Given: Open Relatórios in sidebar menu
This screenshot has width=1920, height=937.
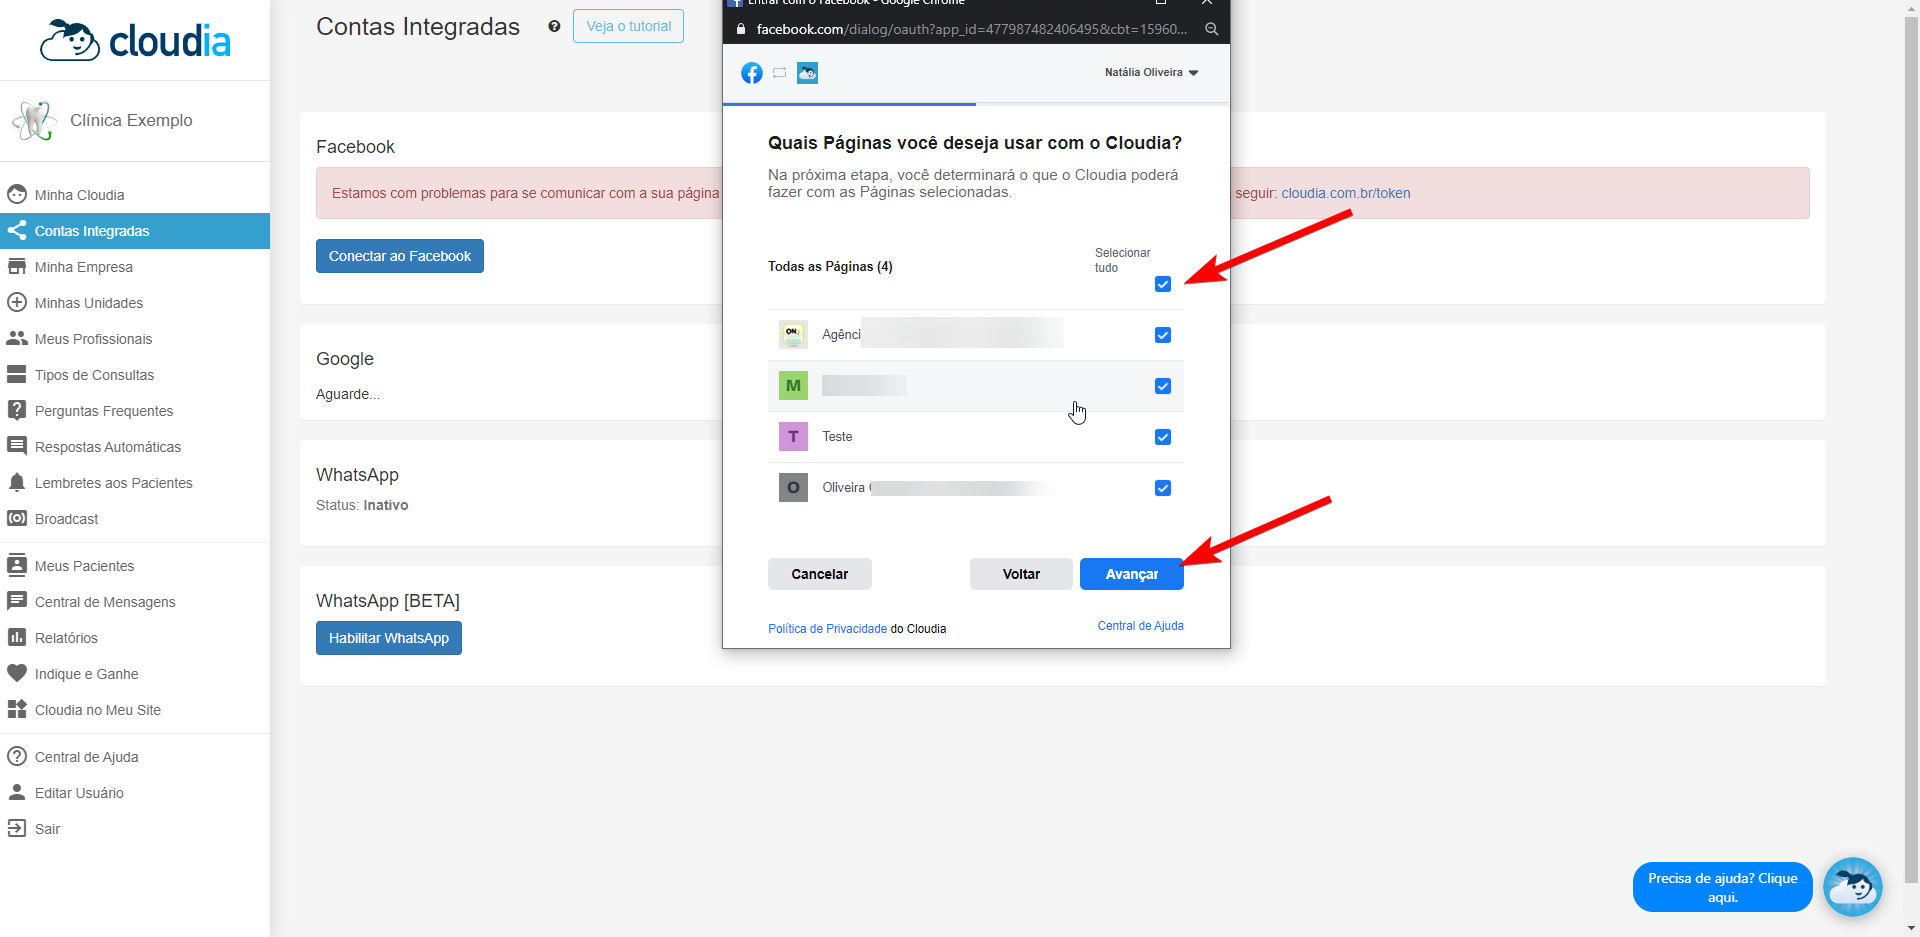Looking at the screenshot, I should pyautogui.click(x=66, y=638).
